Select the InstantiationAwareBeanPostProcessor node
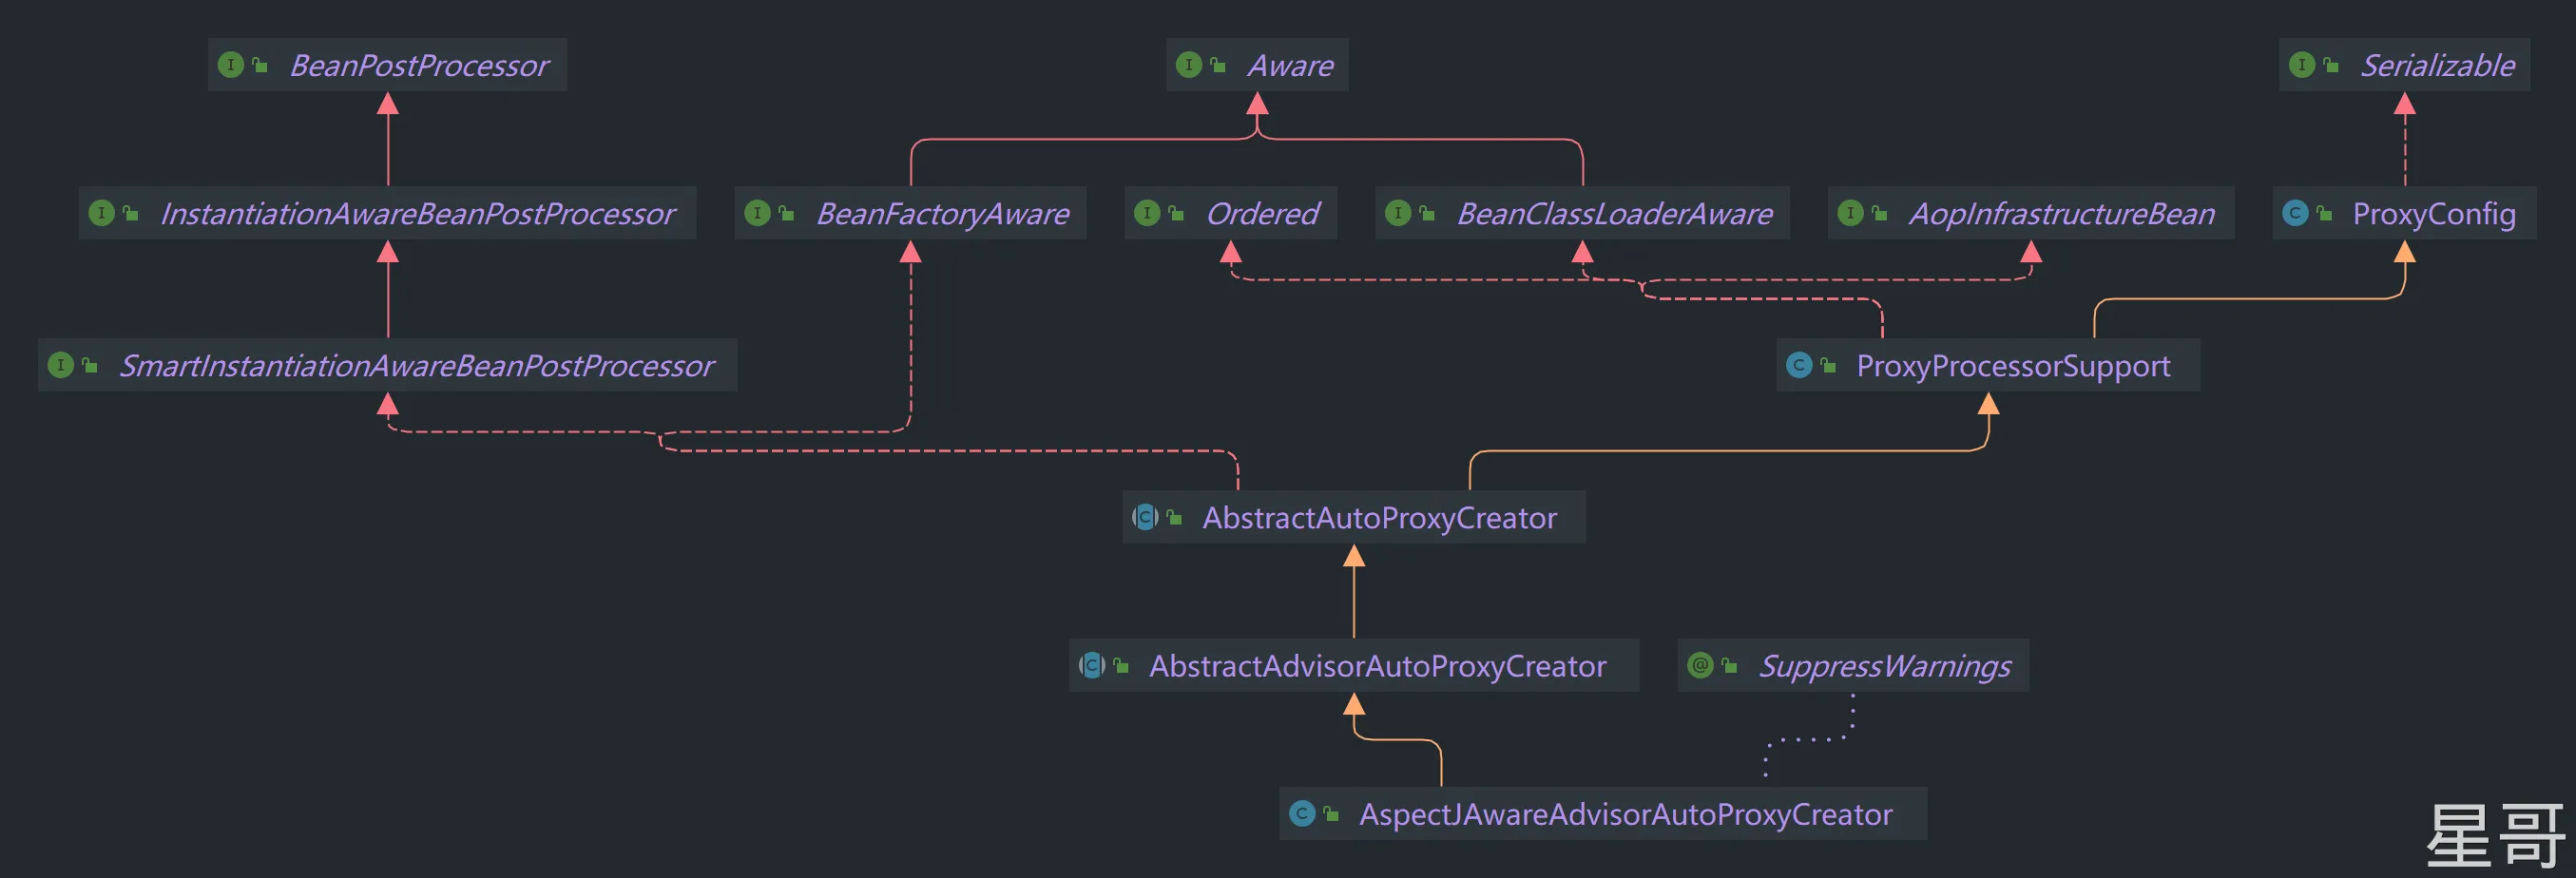Viewport: 2576px width, 878px height. click(417, 213)
